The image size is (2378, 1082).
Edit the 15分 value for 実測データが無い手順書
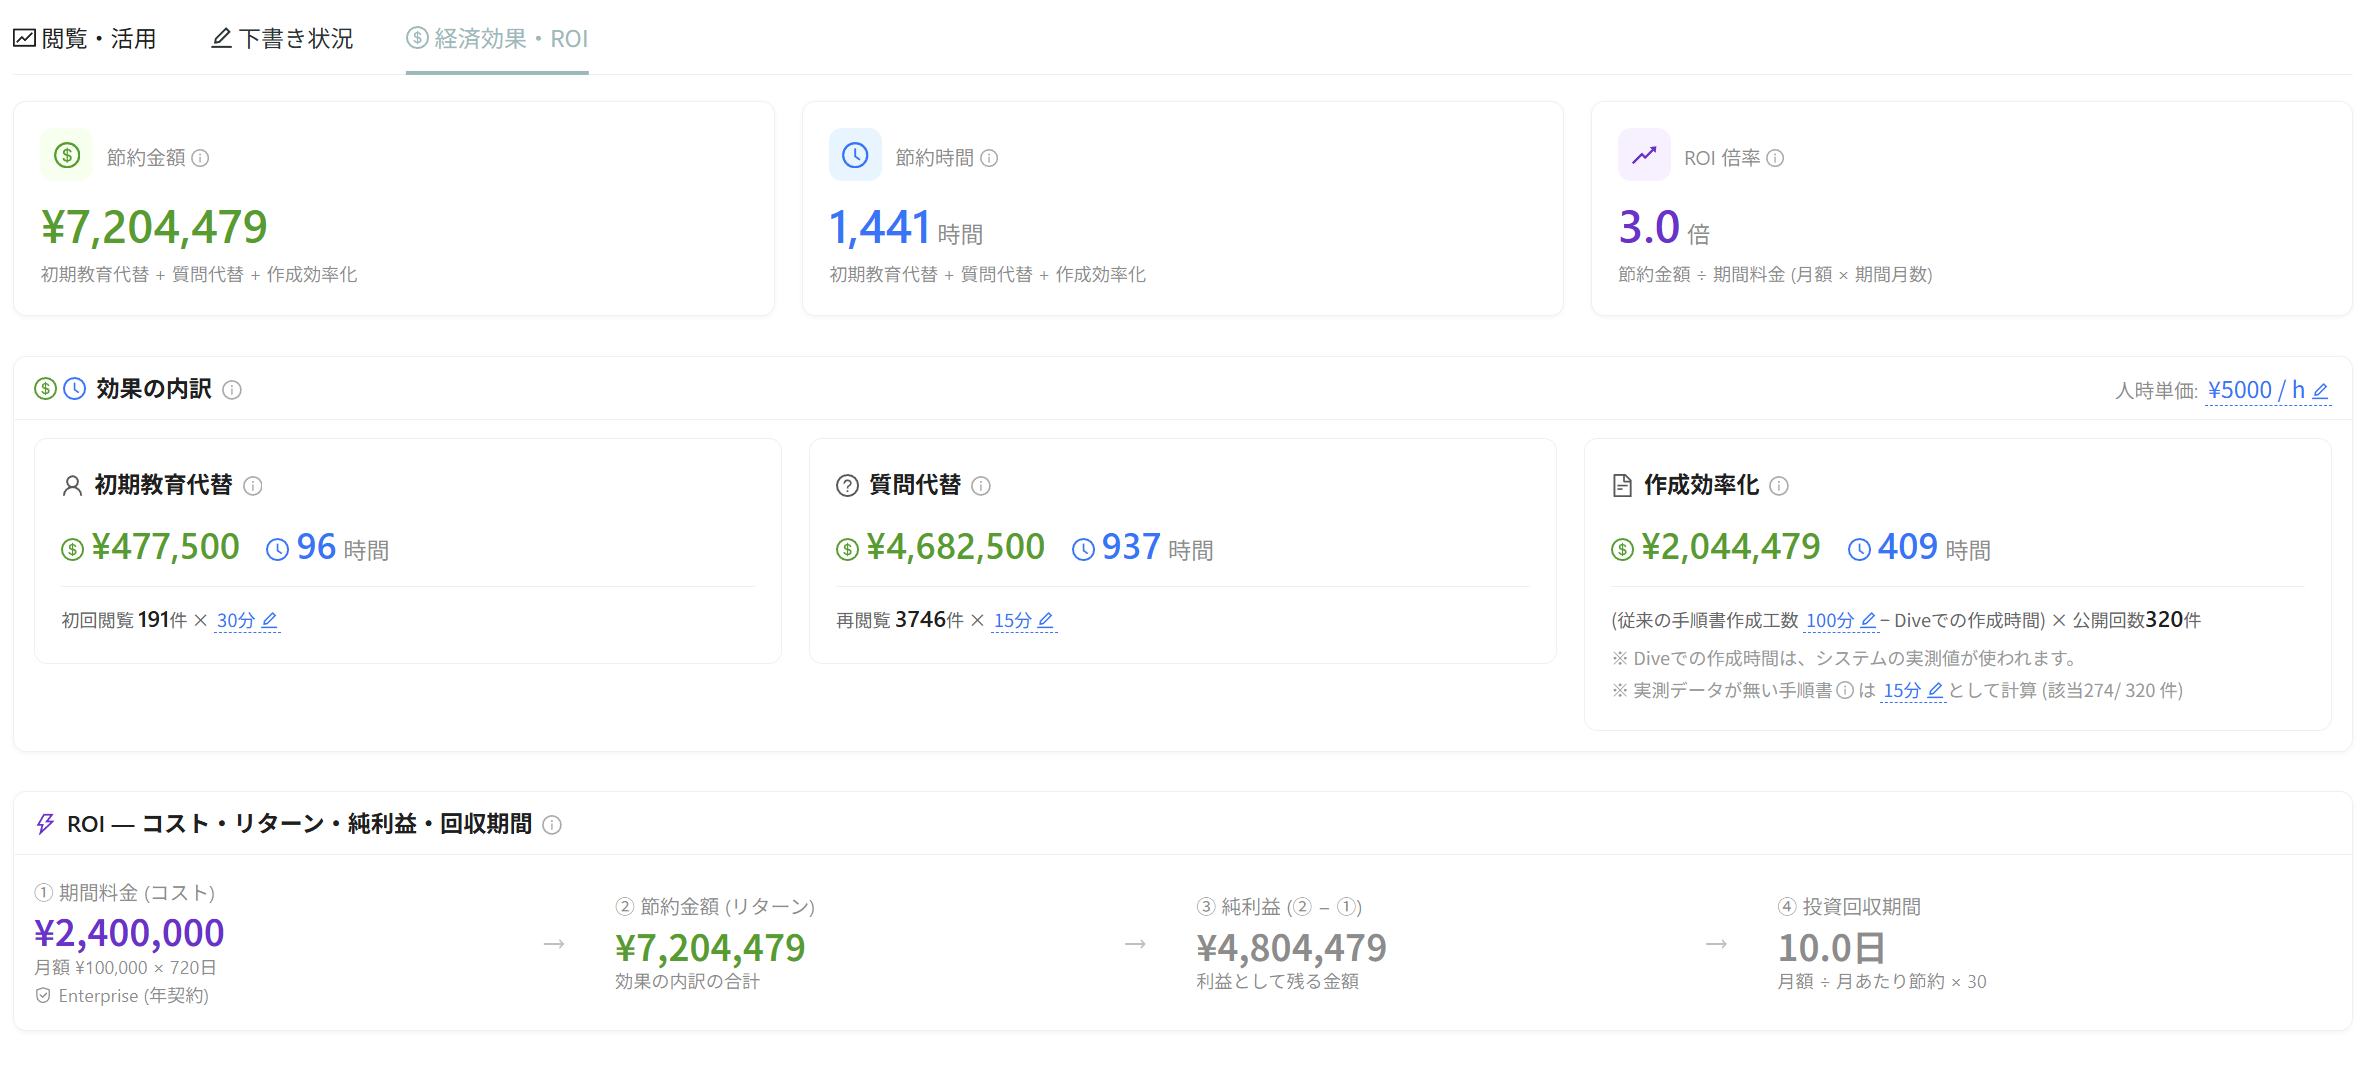click(1913, 691)
